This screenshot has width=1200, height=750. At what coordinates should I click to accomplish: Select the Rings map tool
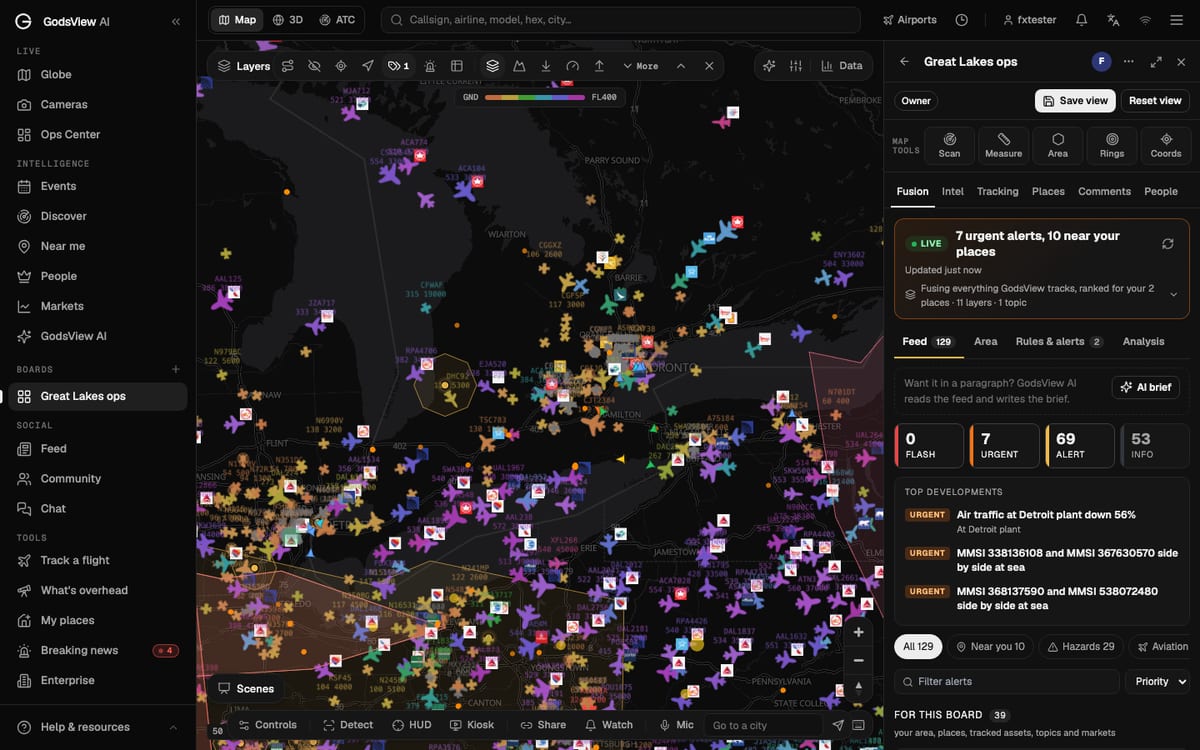pos(1112,145)
